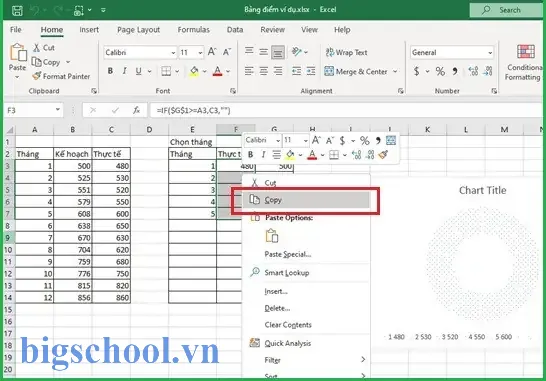
Task: Open the ribbon font size dropdown
Action: (x=200, y=53)
